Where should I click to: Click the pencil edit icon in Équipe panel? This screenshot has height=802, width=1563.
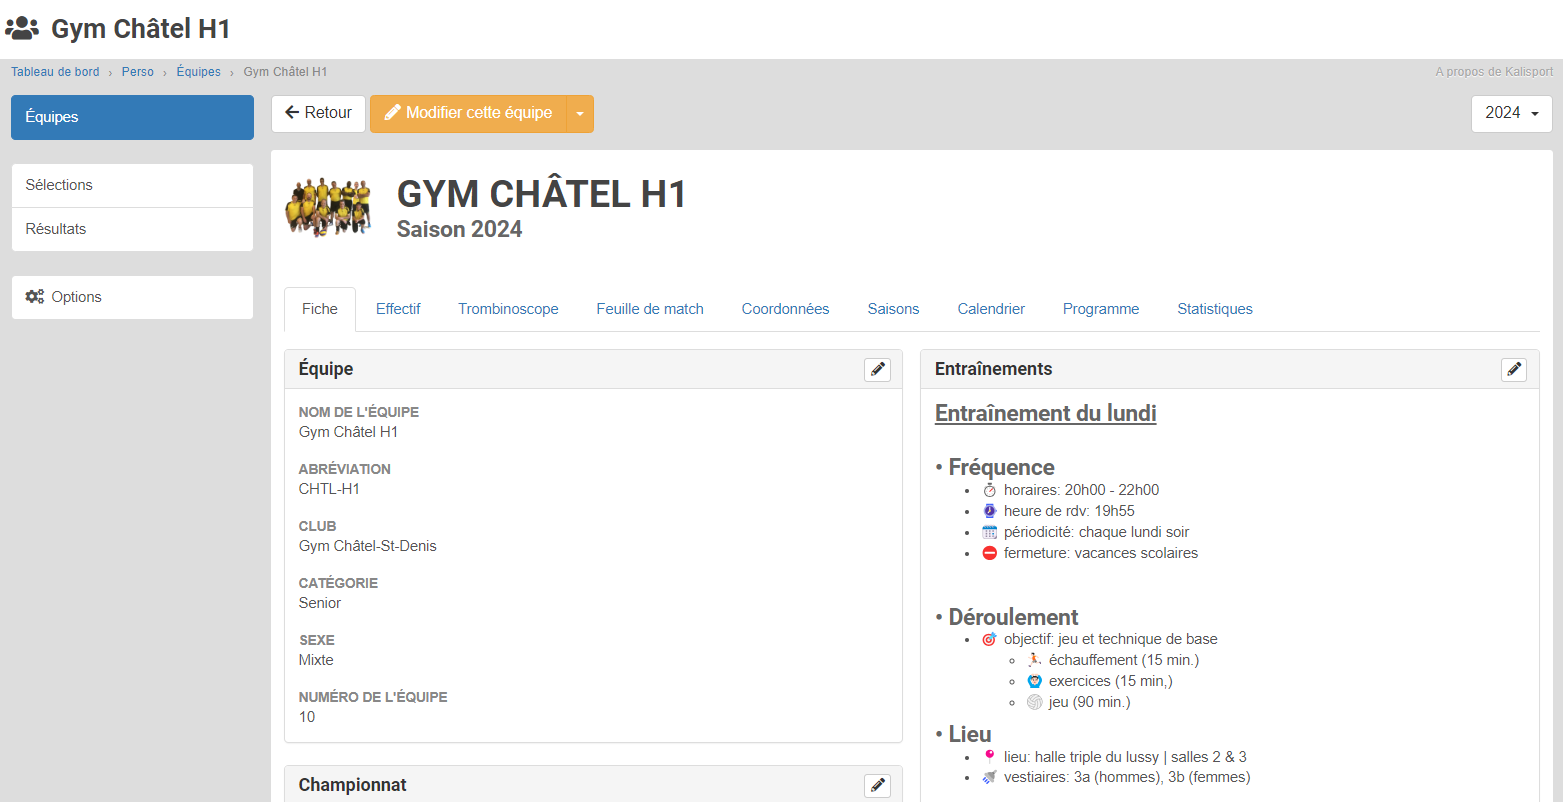pyautogui.click(x=877, y=370)
